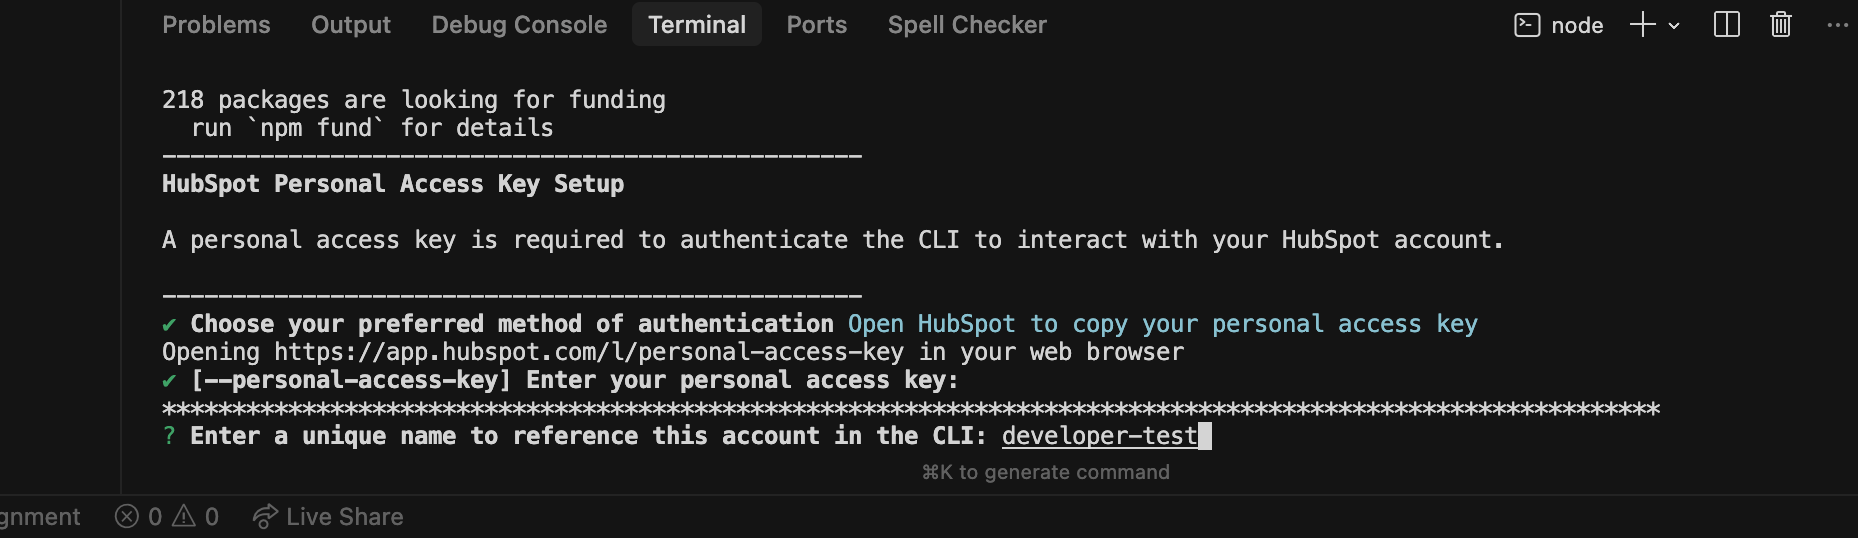Open the Ports tab
The width and height of the screenshot is (1858, 538).
816,25
